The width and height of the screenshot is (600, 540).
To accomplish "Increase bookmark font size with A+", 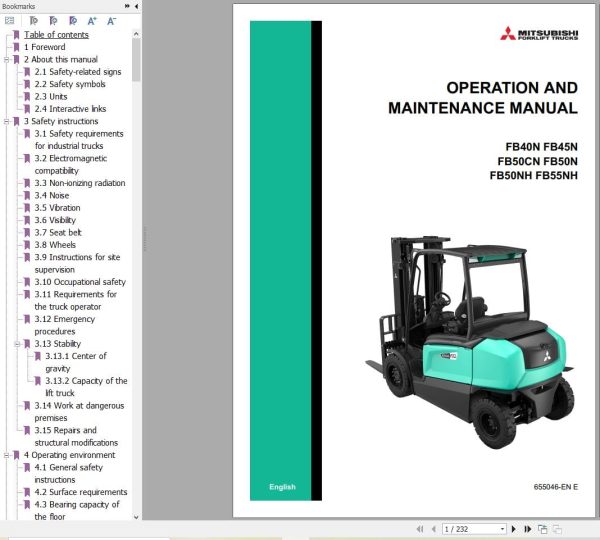I will click(92, 21).
